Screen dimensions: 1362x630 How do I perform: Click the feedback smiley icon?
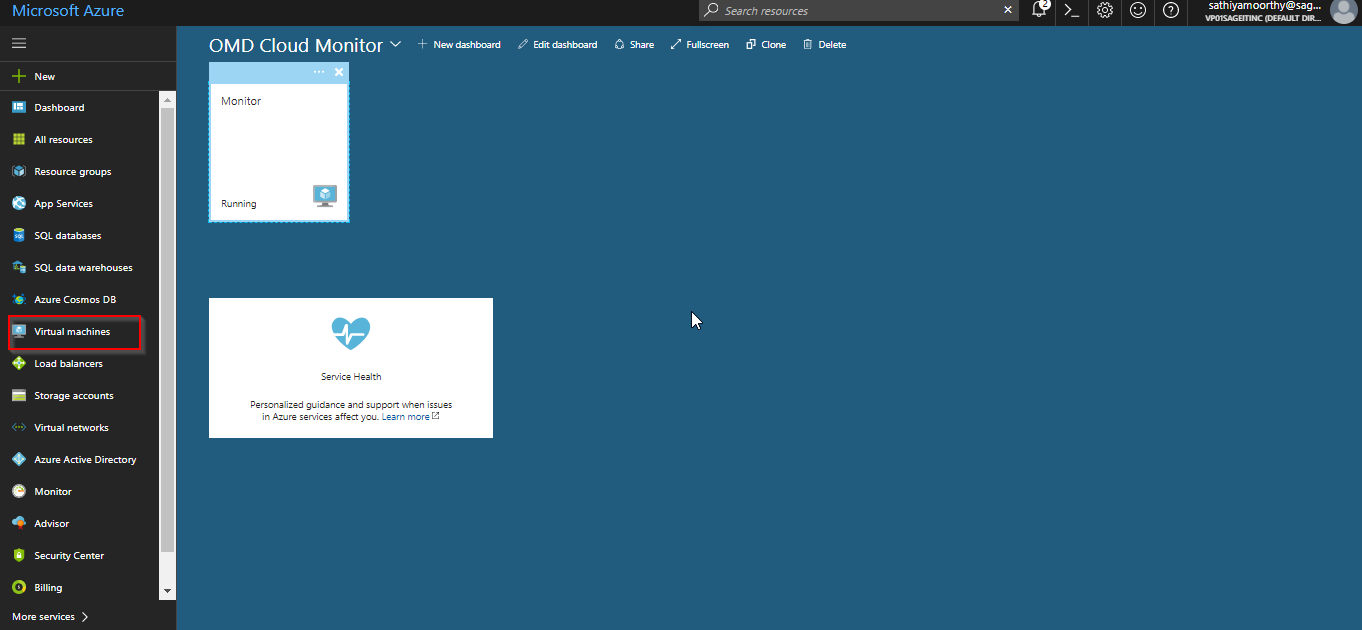[1138, 11]
